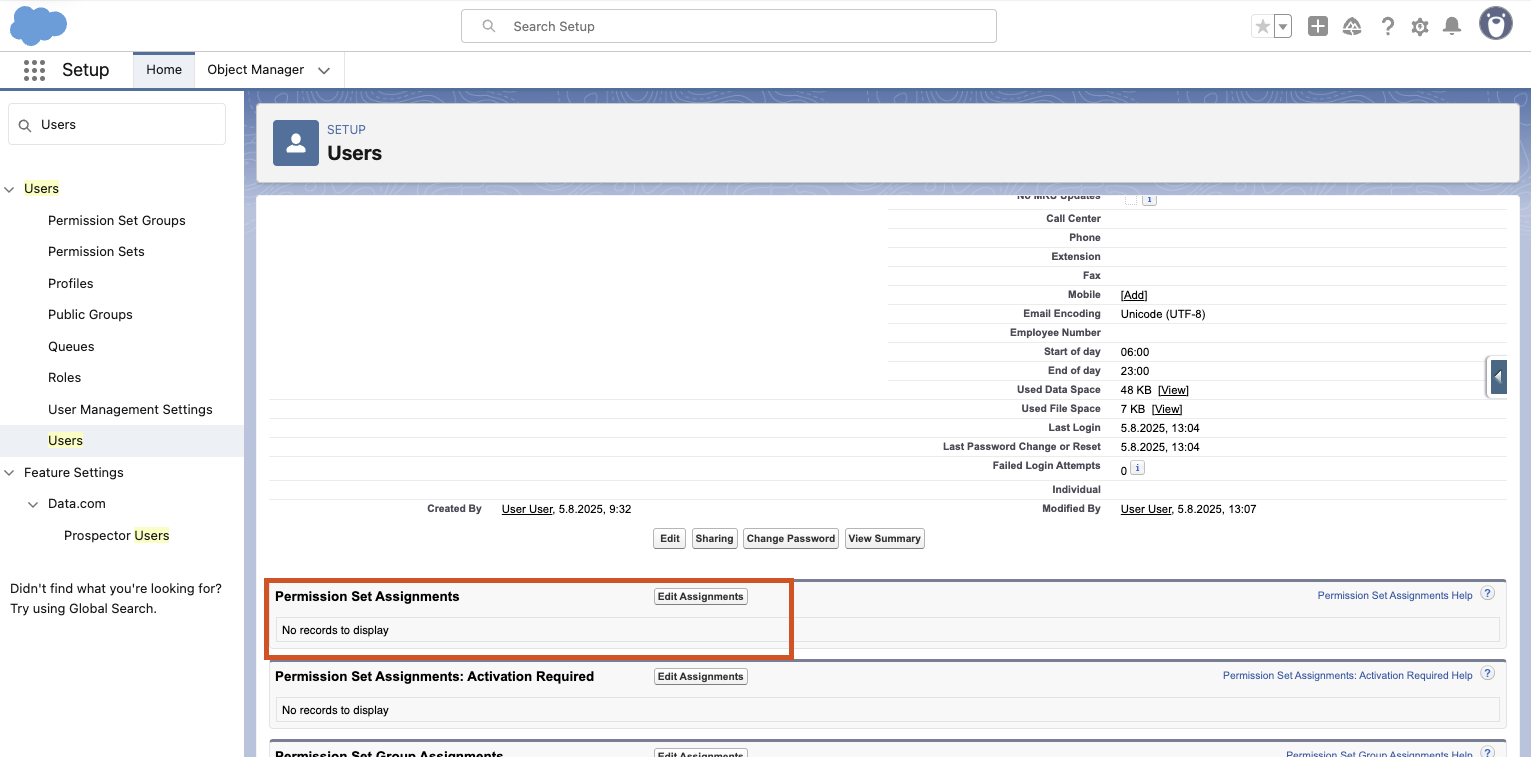Click the Sharing button
1531x757 pixels.
714,539
